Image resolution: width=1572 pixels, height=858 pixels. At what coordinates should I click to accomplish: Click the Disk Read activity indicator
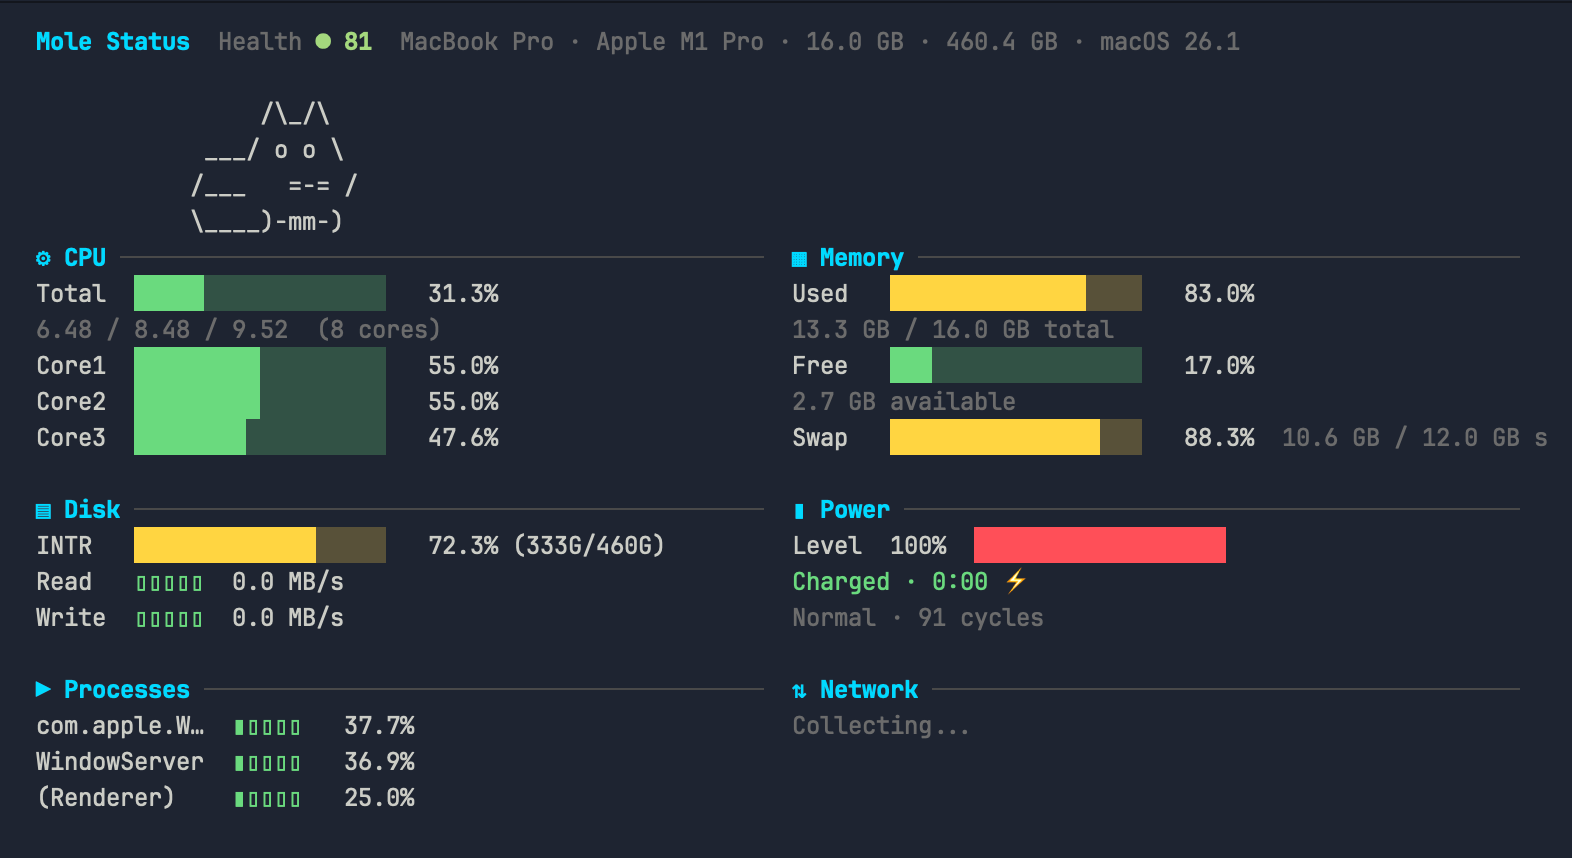tap(169, 583)
